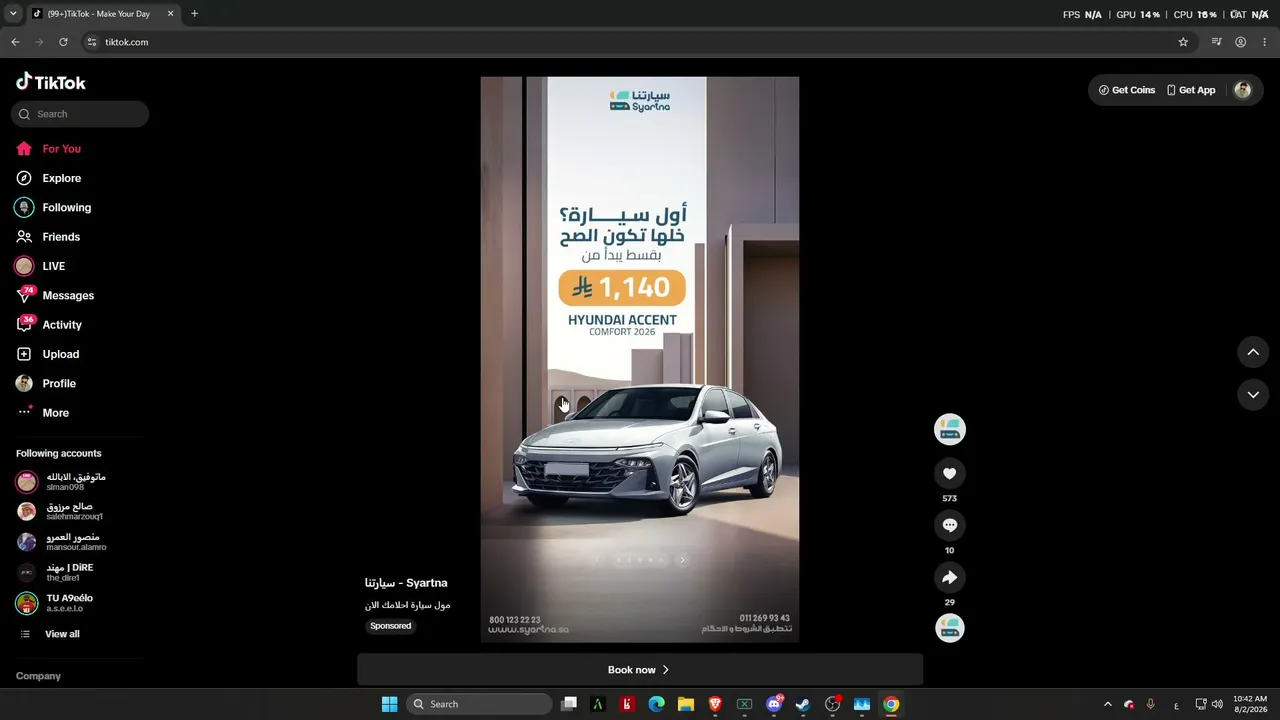Go to next video with down chevron
Viewport: 1280px width, 720px height.
pyautogui.click(x=1253, y=395)
